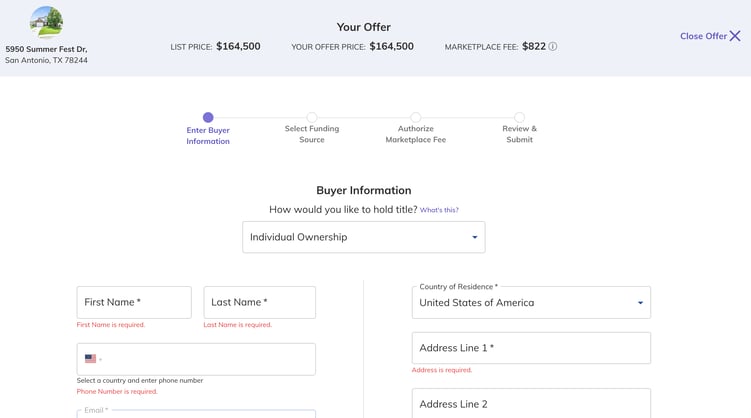Select the Review & Submit step circle
The height and width of the screenshot is (418, 751).
click(x=520, y=117)
